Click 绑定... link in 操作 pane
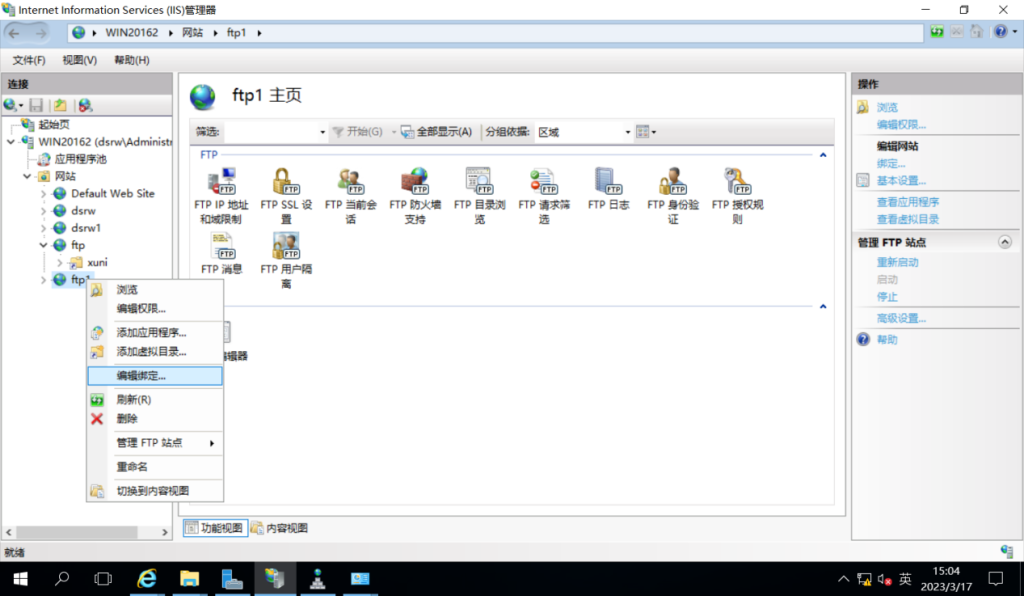 pyautogui.click(x=891, y=164)
